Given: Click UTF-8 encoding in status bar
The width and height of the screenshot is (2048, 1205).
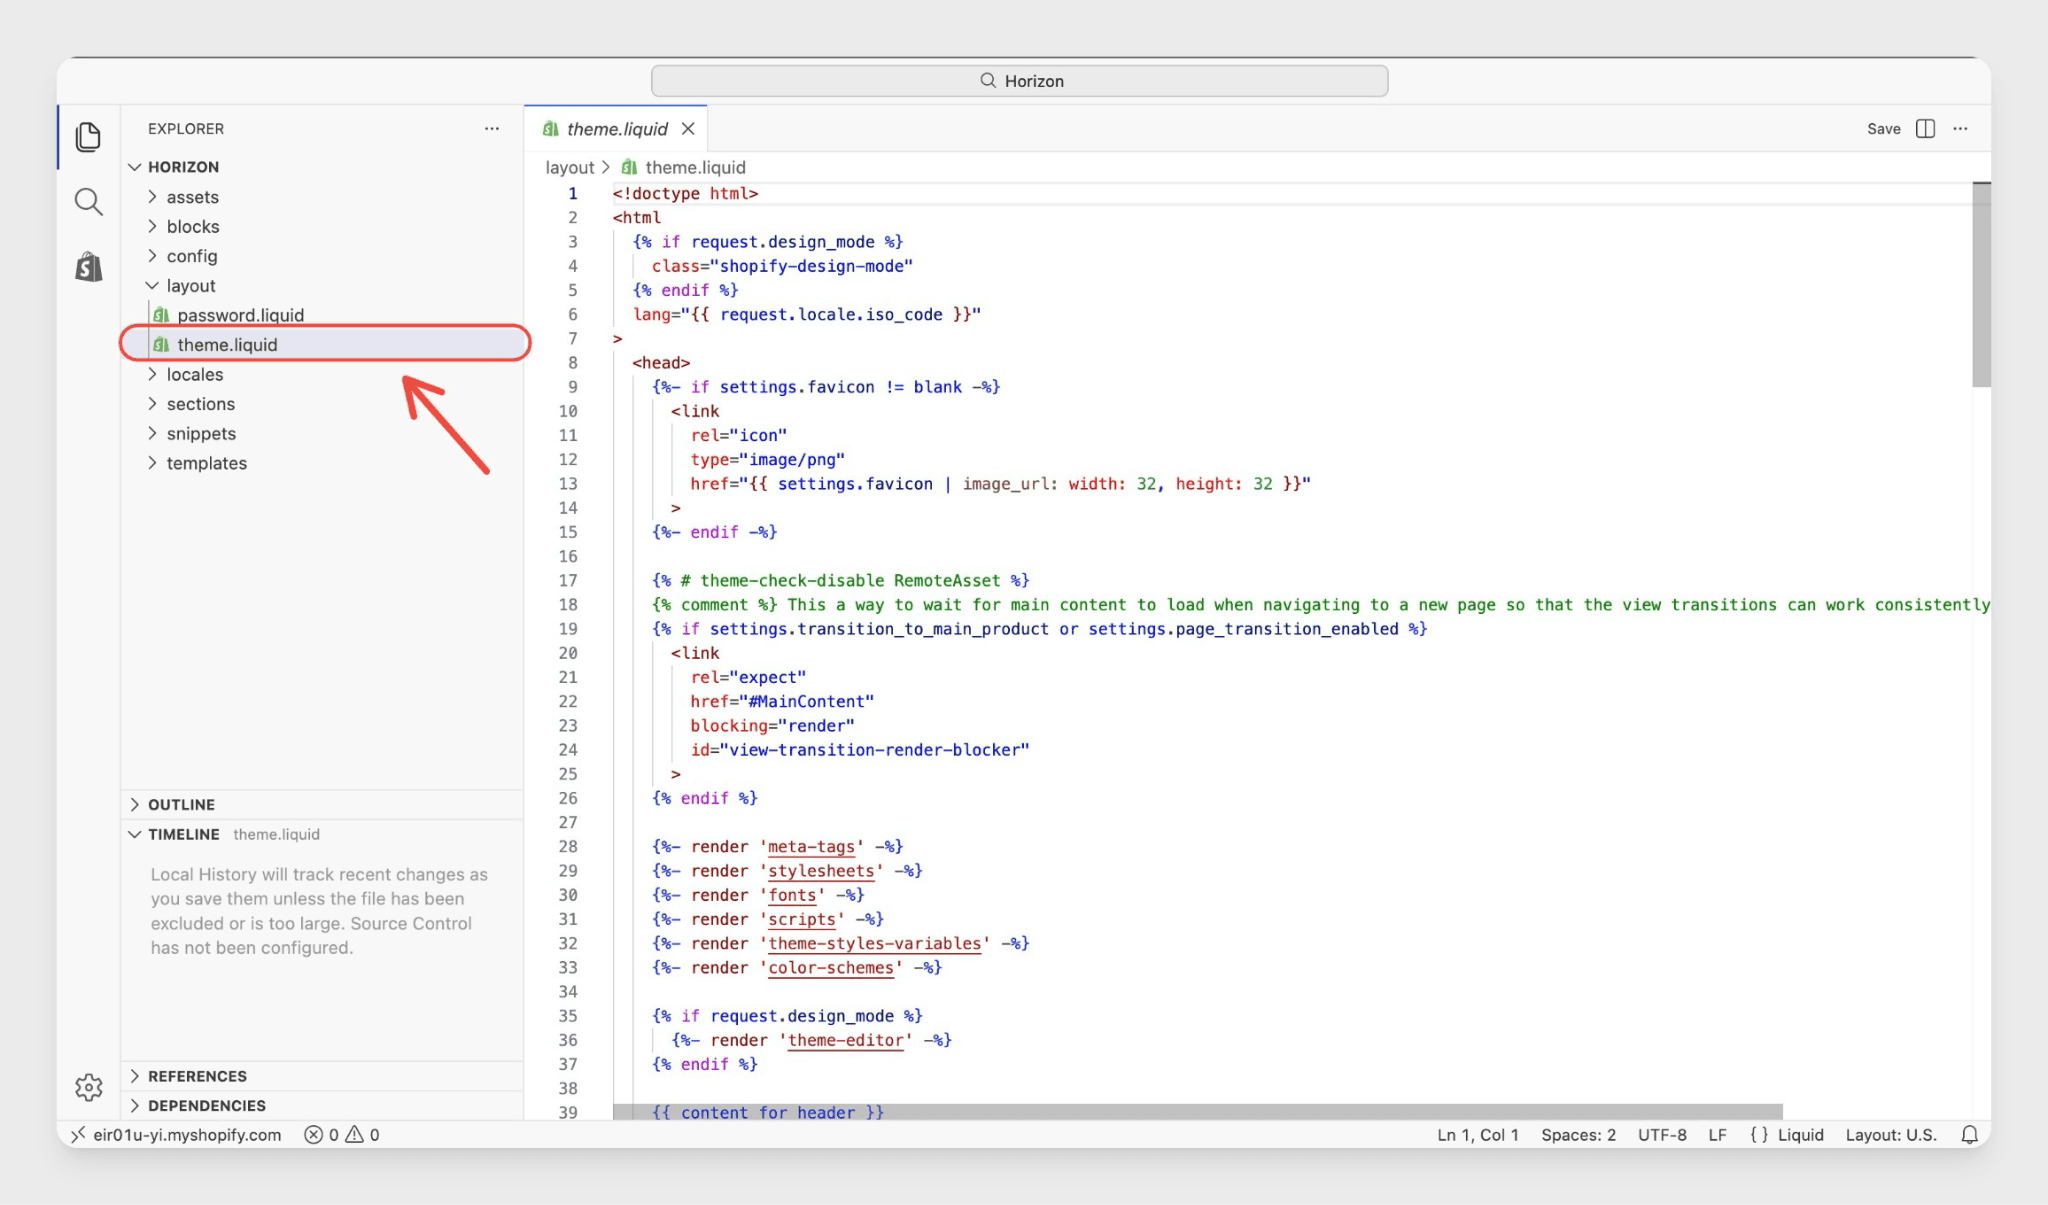Looking at the screenshot, I should coord(1662,1135).
